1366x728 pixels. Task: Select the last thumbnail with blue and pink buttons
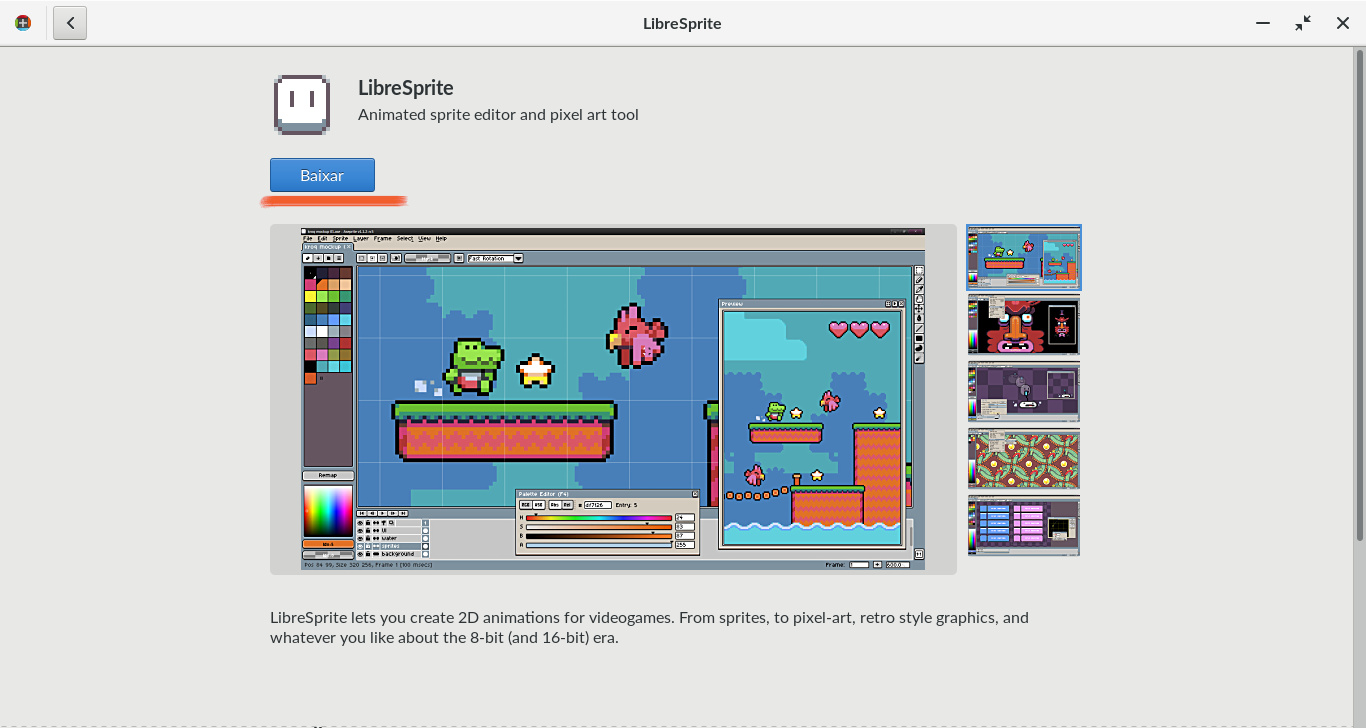1023,526
